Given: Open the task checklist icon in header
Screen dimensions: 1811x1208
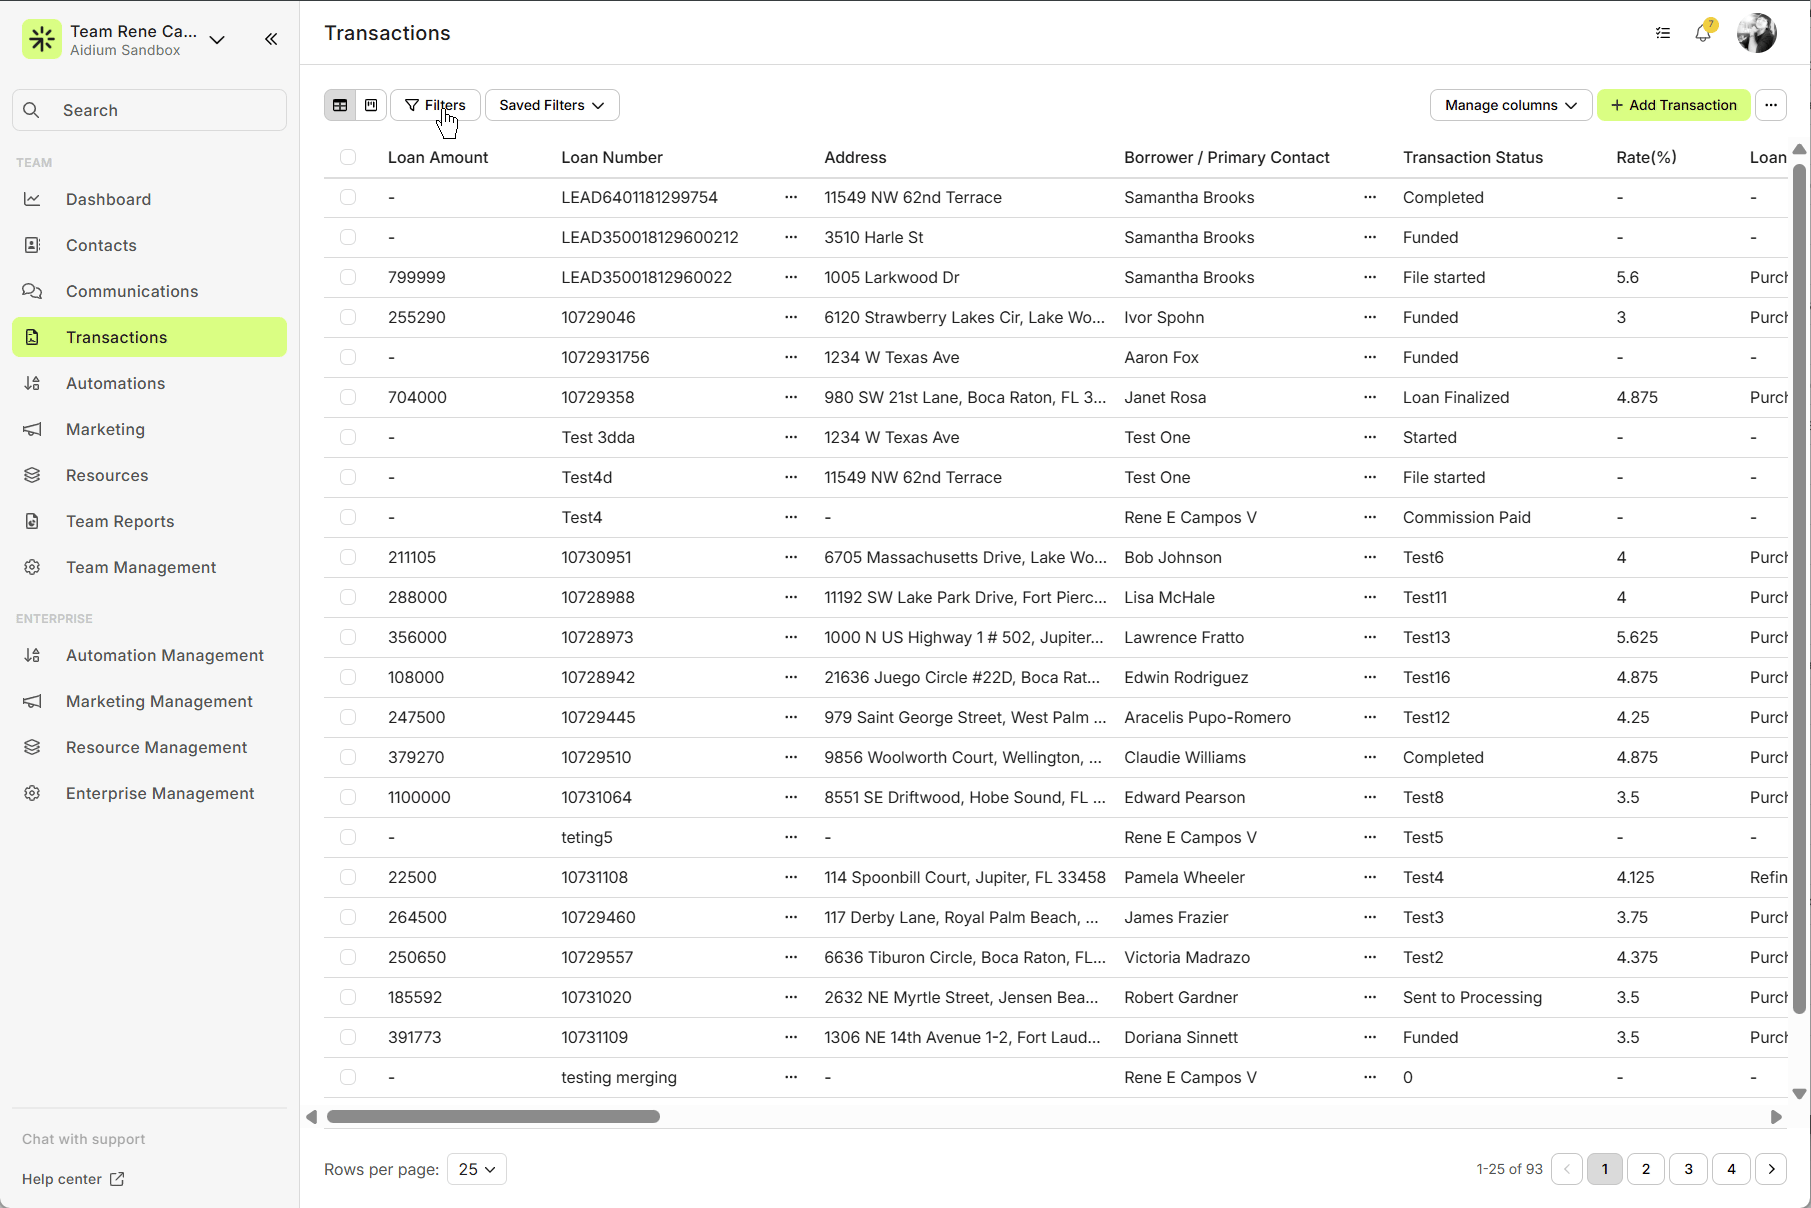Looking at the screenshot, I should click(1663, 33).
